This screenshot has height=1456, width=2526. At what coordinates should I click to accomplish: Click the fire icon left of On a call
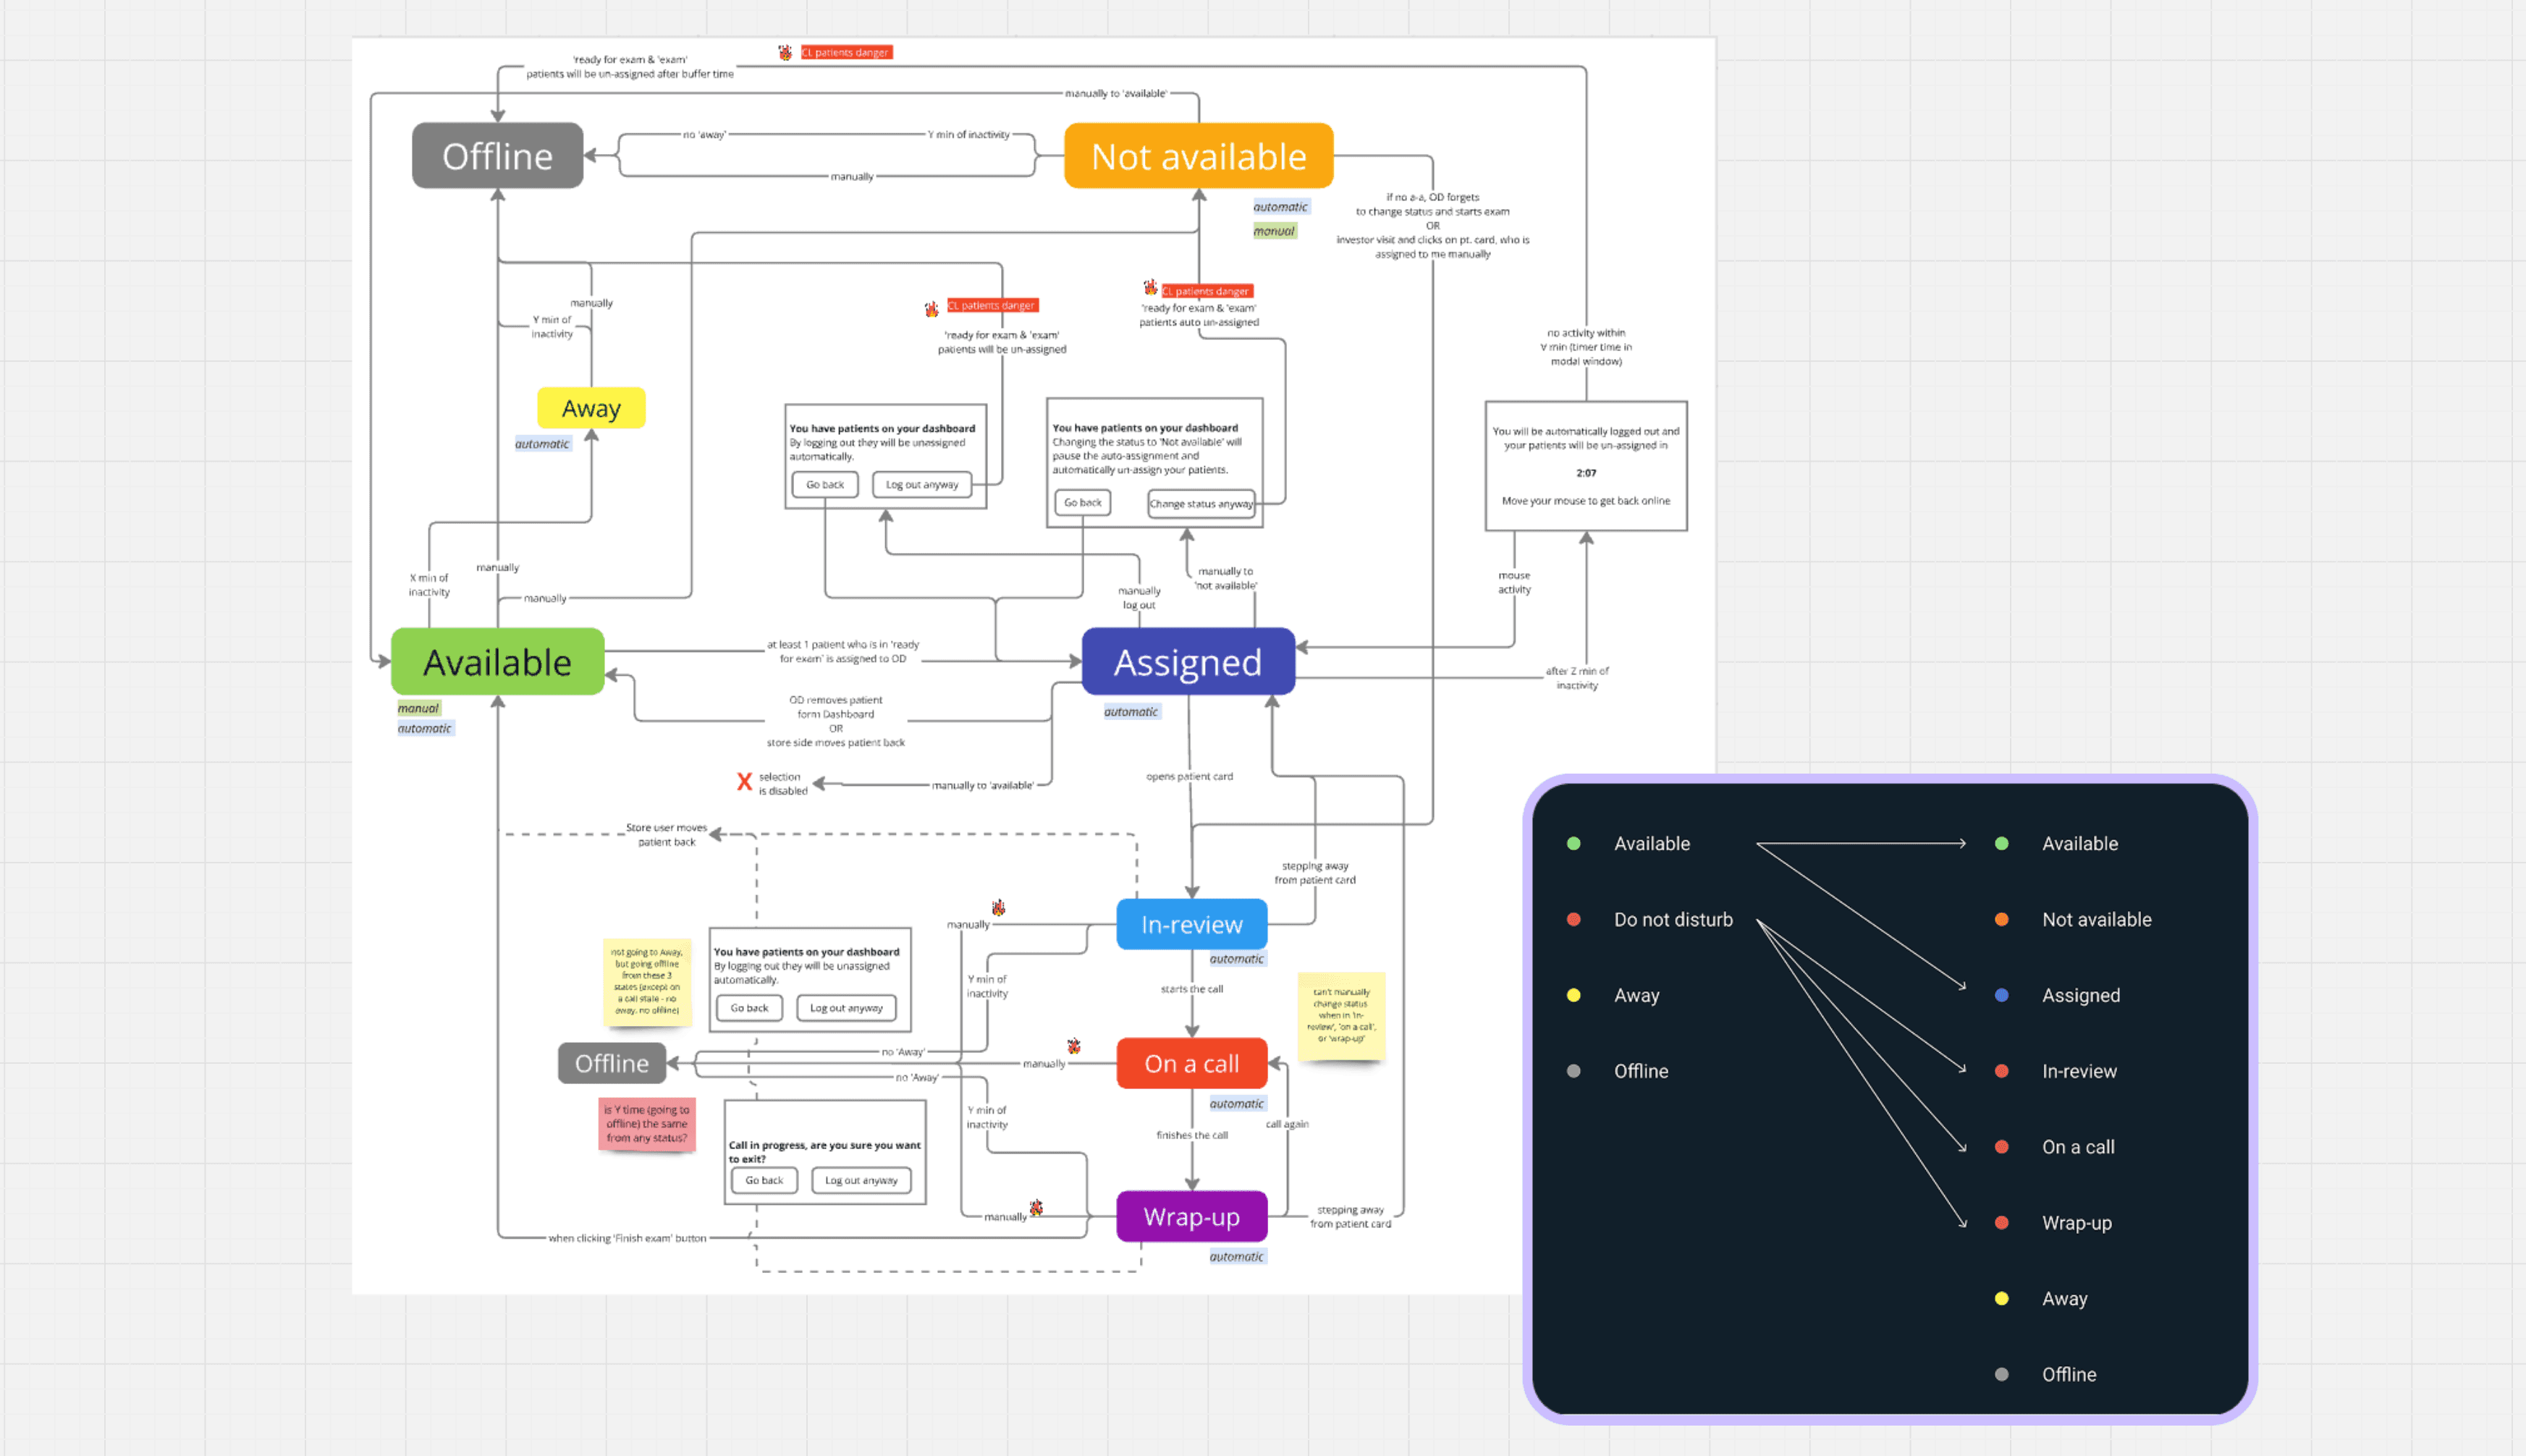[x=1073, y=1046]
